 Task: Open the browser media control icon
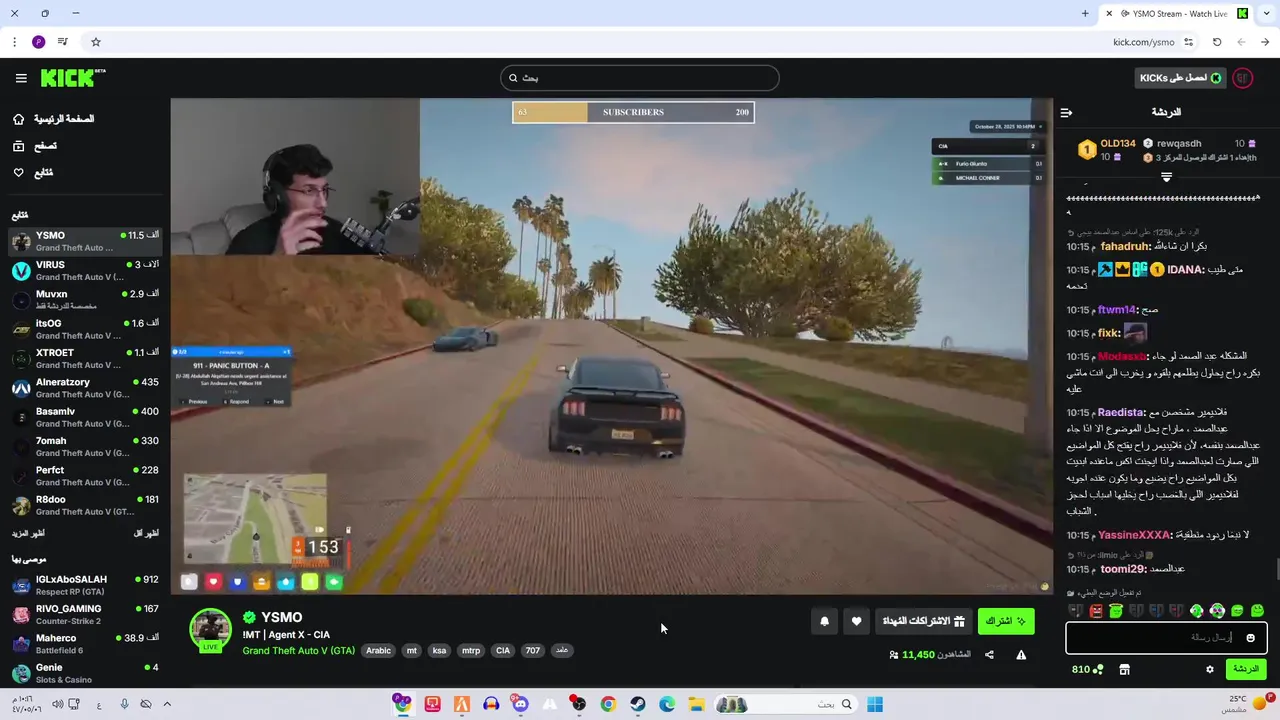pyautogui.click(x=63, y=42)
